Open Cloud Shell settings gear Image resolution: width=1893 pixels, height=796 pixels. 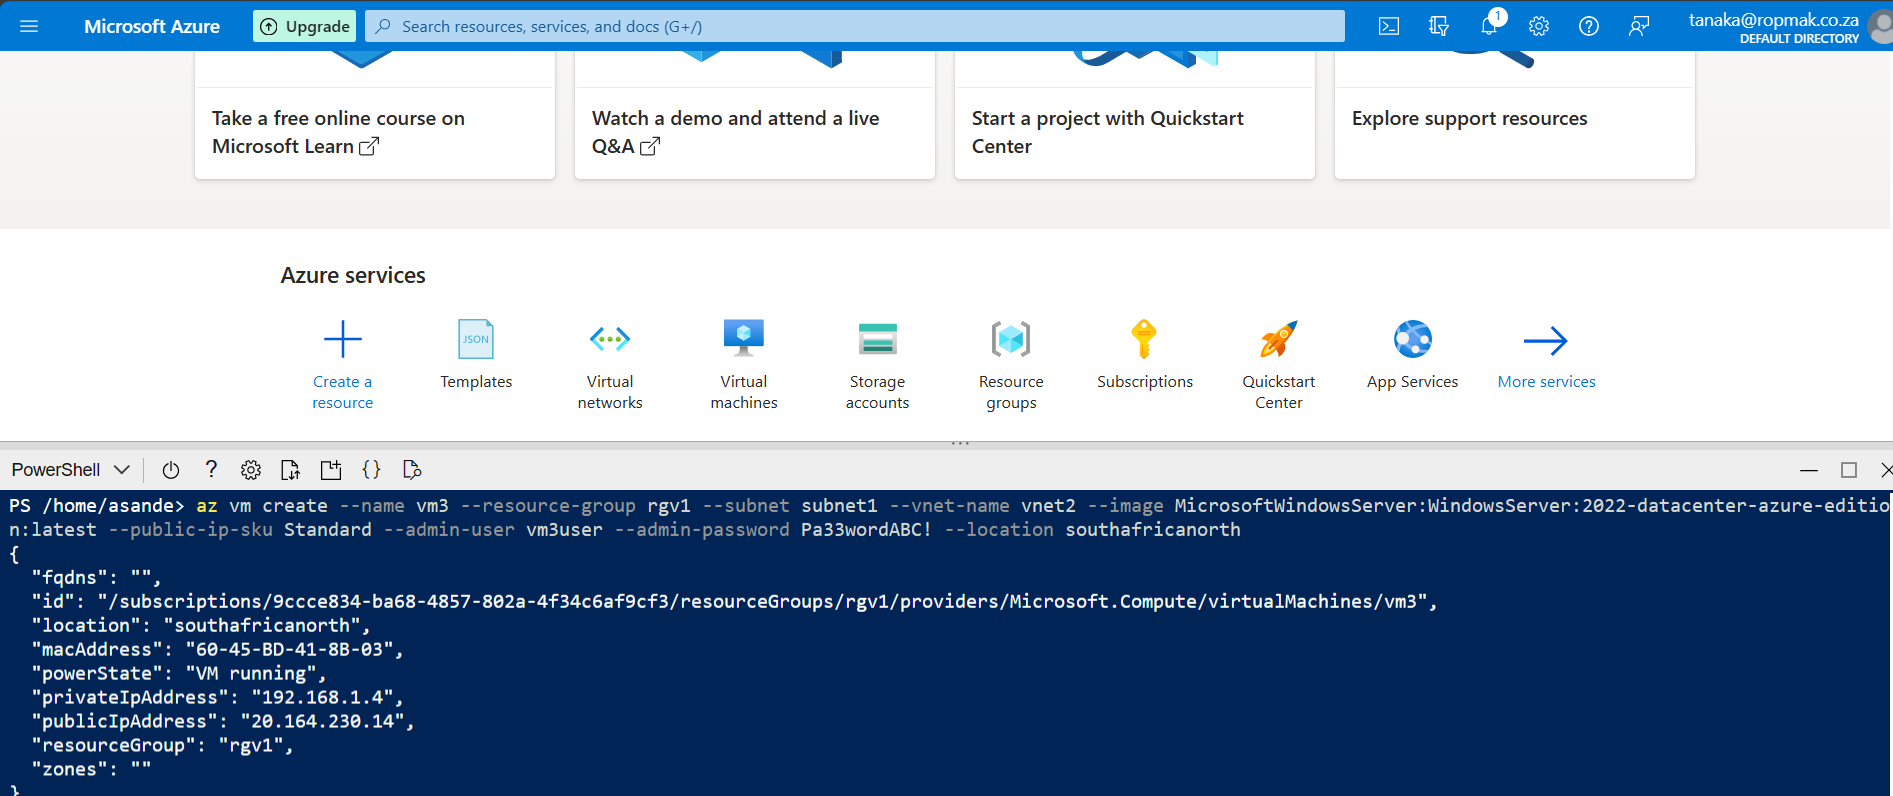(251, 470)
